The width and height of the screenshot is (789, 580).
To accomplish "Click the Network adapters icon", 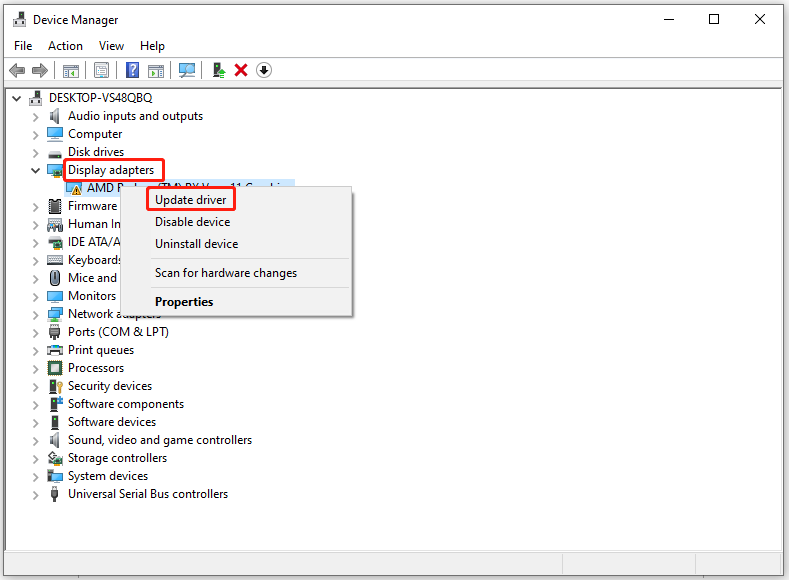I will pyautogui.click(x=55, y=314).
